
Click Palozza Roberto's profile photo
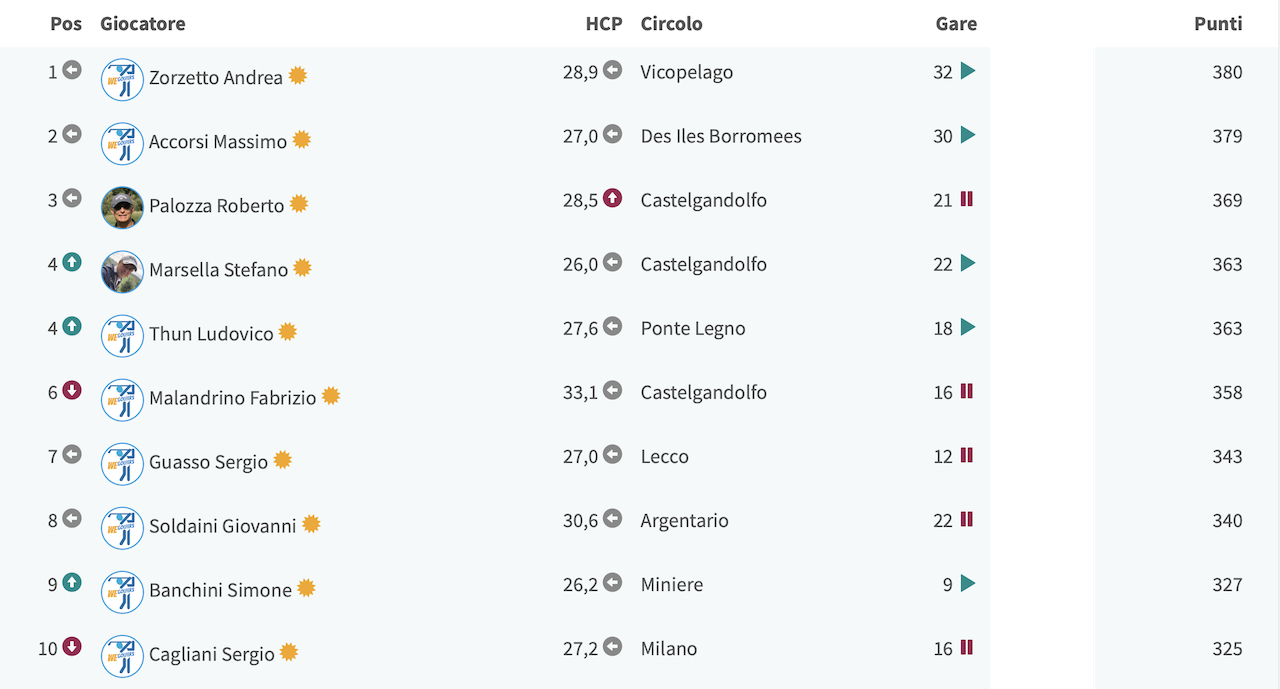122,208
